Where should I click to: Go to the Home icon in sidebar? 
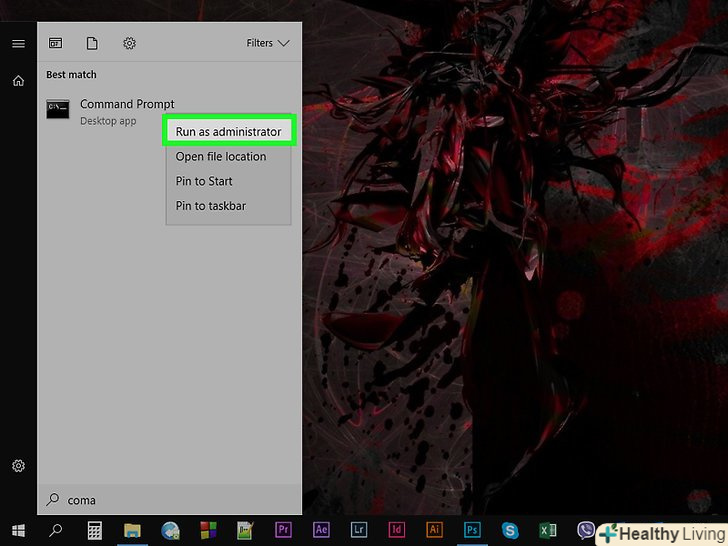[x=19, y=81]
